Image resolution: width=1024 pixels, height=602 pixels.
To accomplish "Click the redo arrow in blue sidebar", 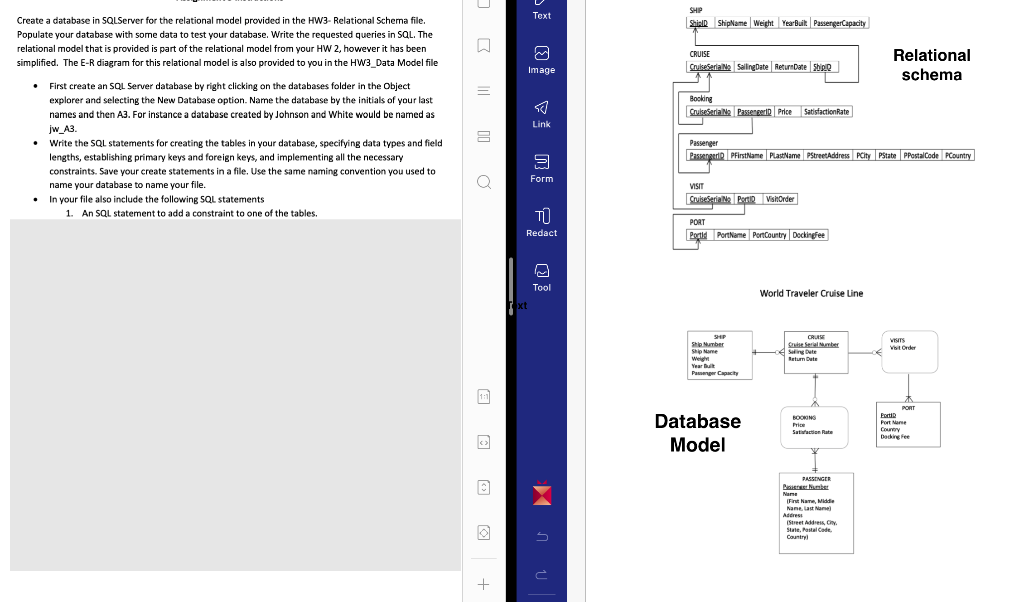I will pyautogui.click(x=542, y=575).
